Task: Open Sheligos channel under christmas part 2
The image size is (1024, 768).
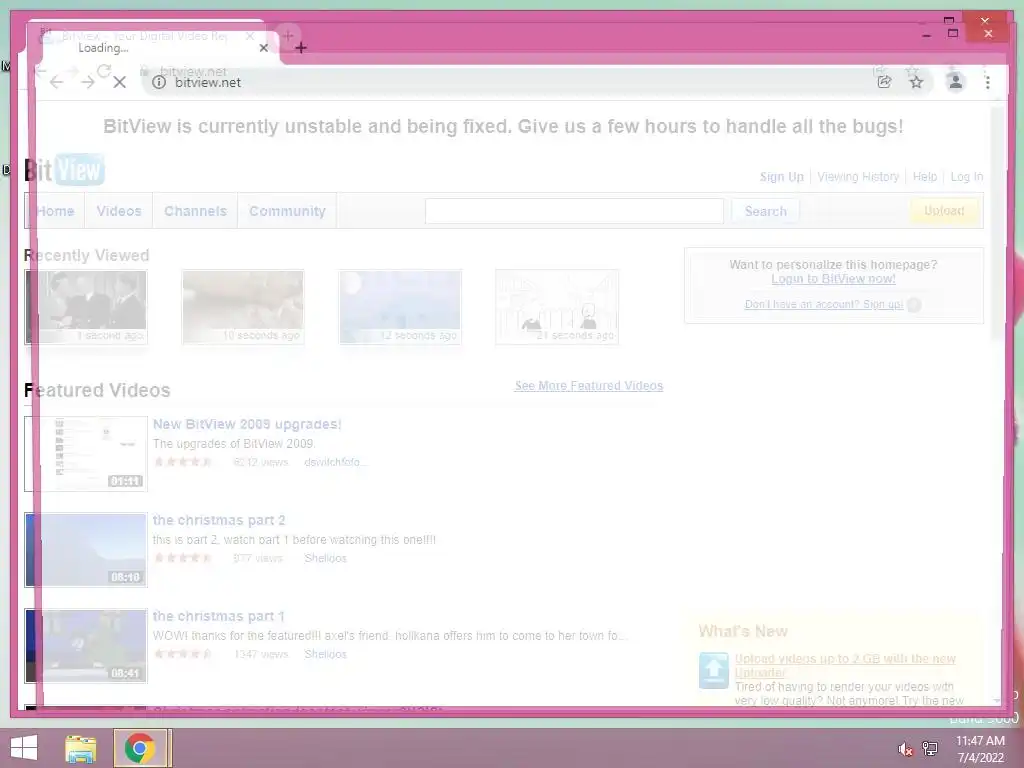Action: (x=325, y=558)
